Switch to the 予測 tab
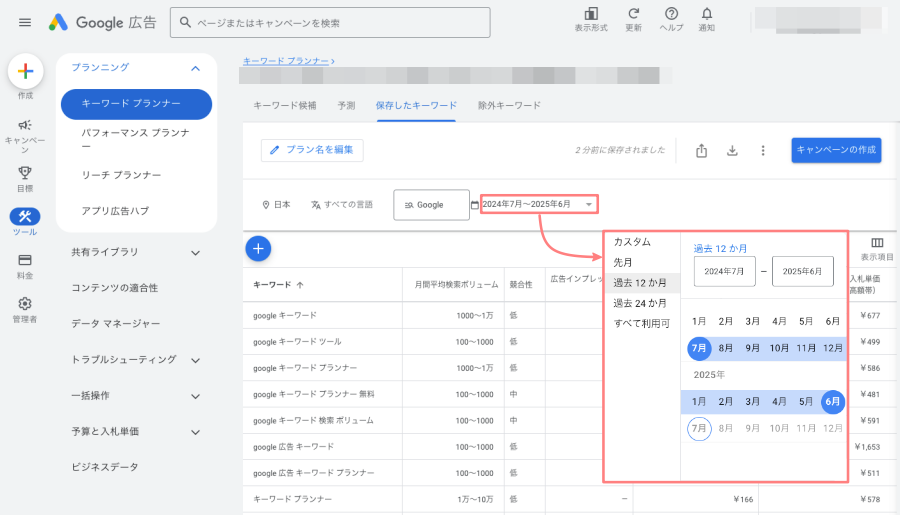The height and width of the screenshot is (515, 900). point(346,106)
